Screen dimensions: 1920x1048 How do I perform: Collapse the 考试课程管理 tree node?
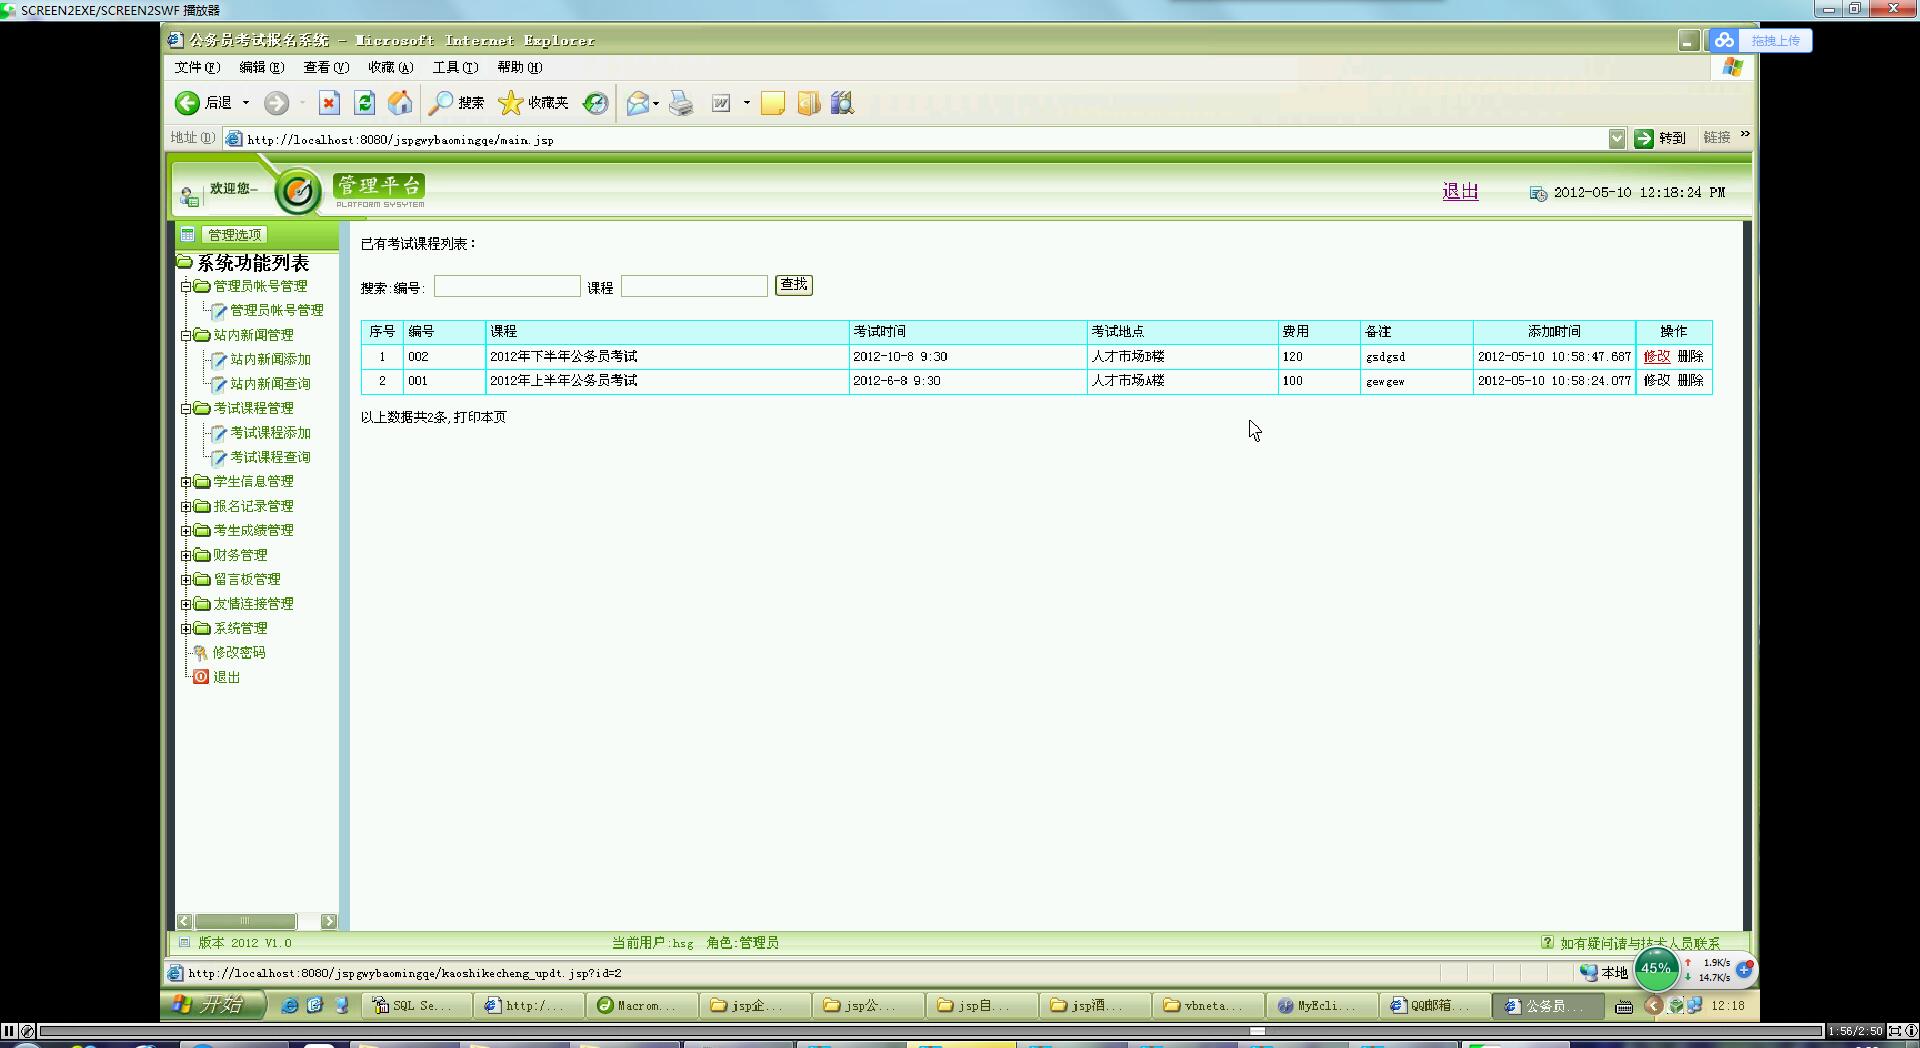click(x=186, y=408)
